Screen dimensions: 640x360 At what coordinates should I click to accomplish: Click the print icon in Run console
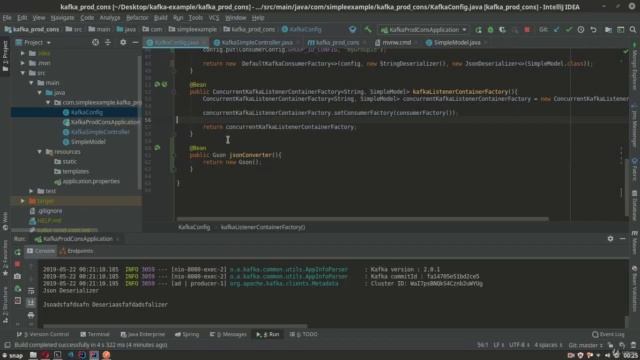point(31,315)
